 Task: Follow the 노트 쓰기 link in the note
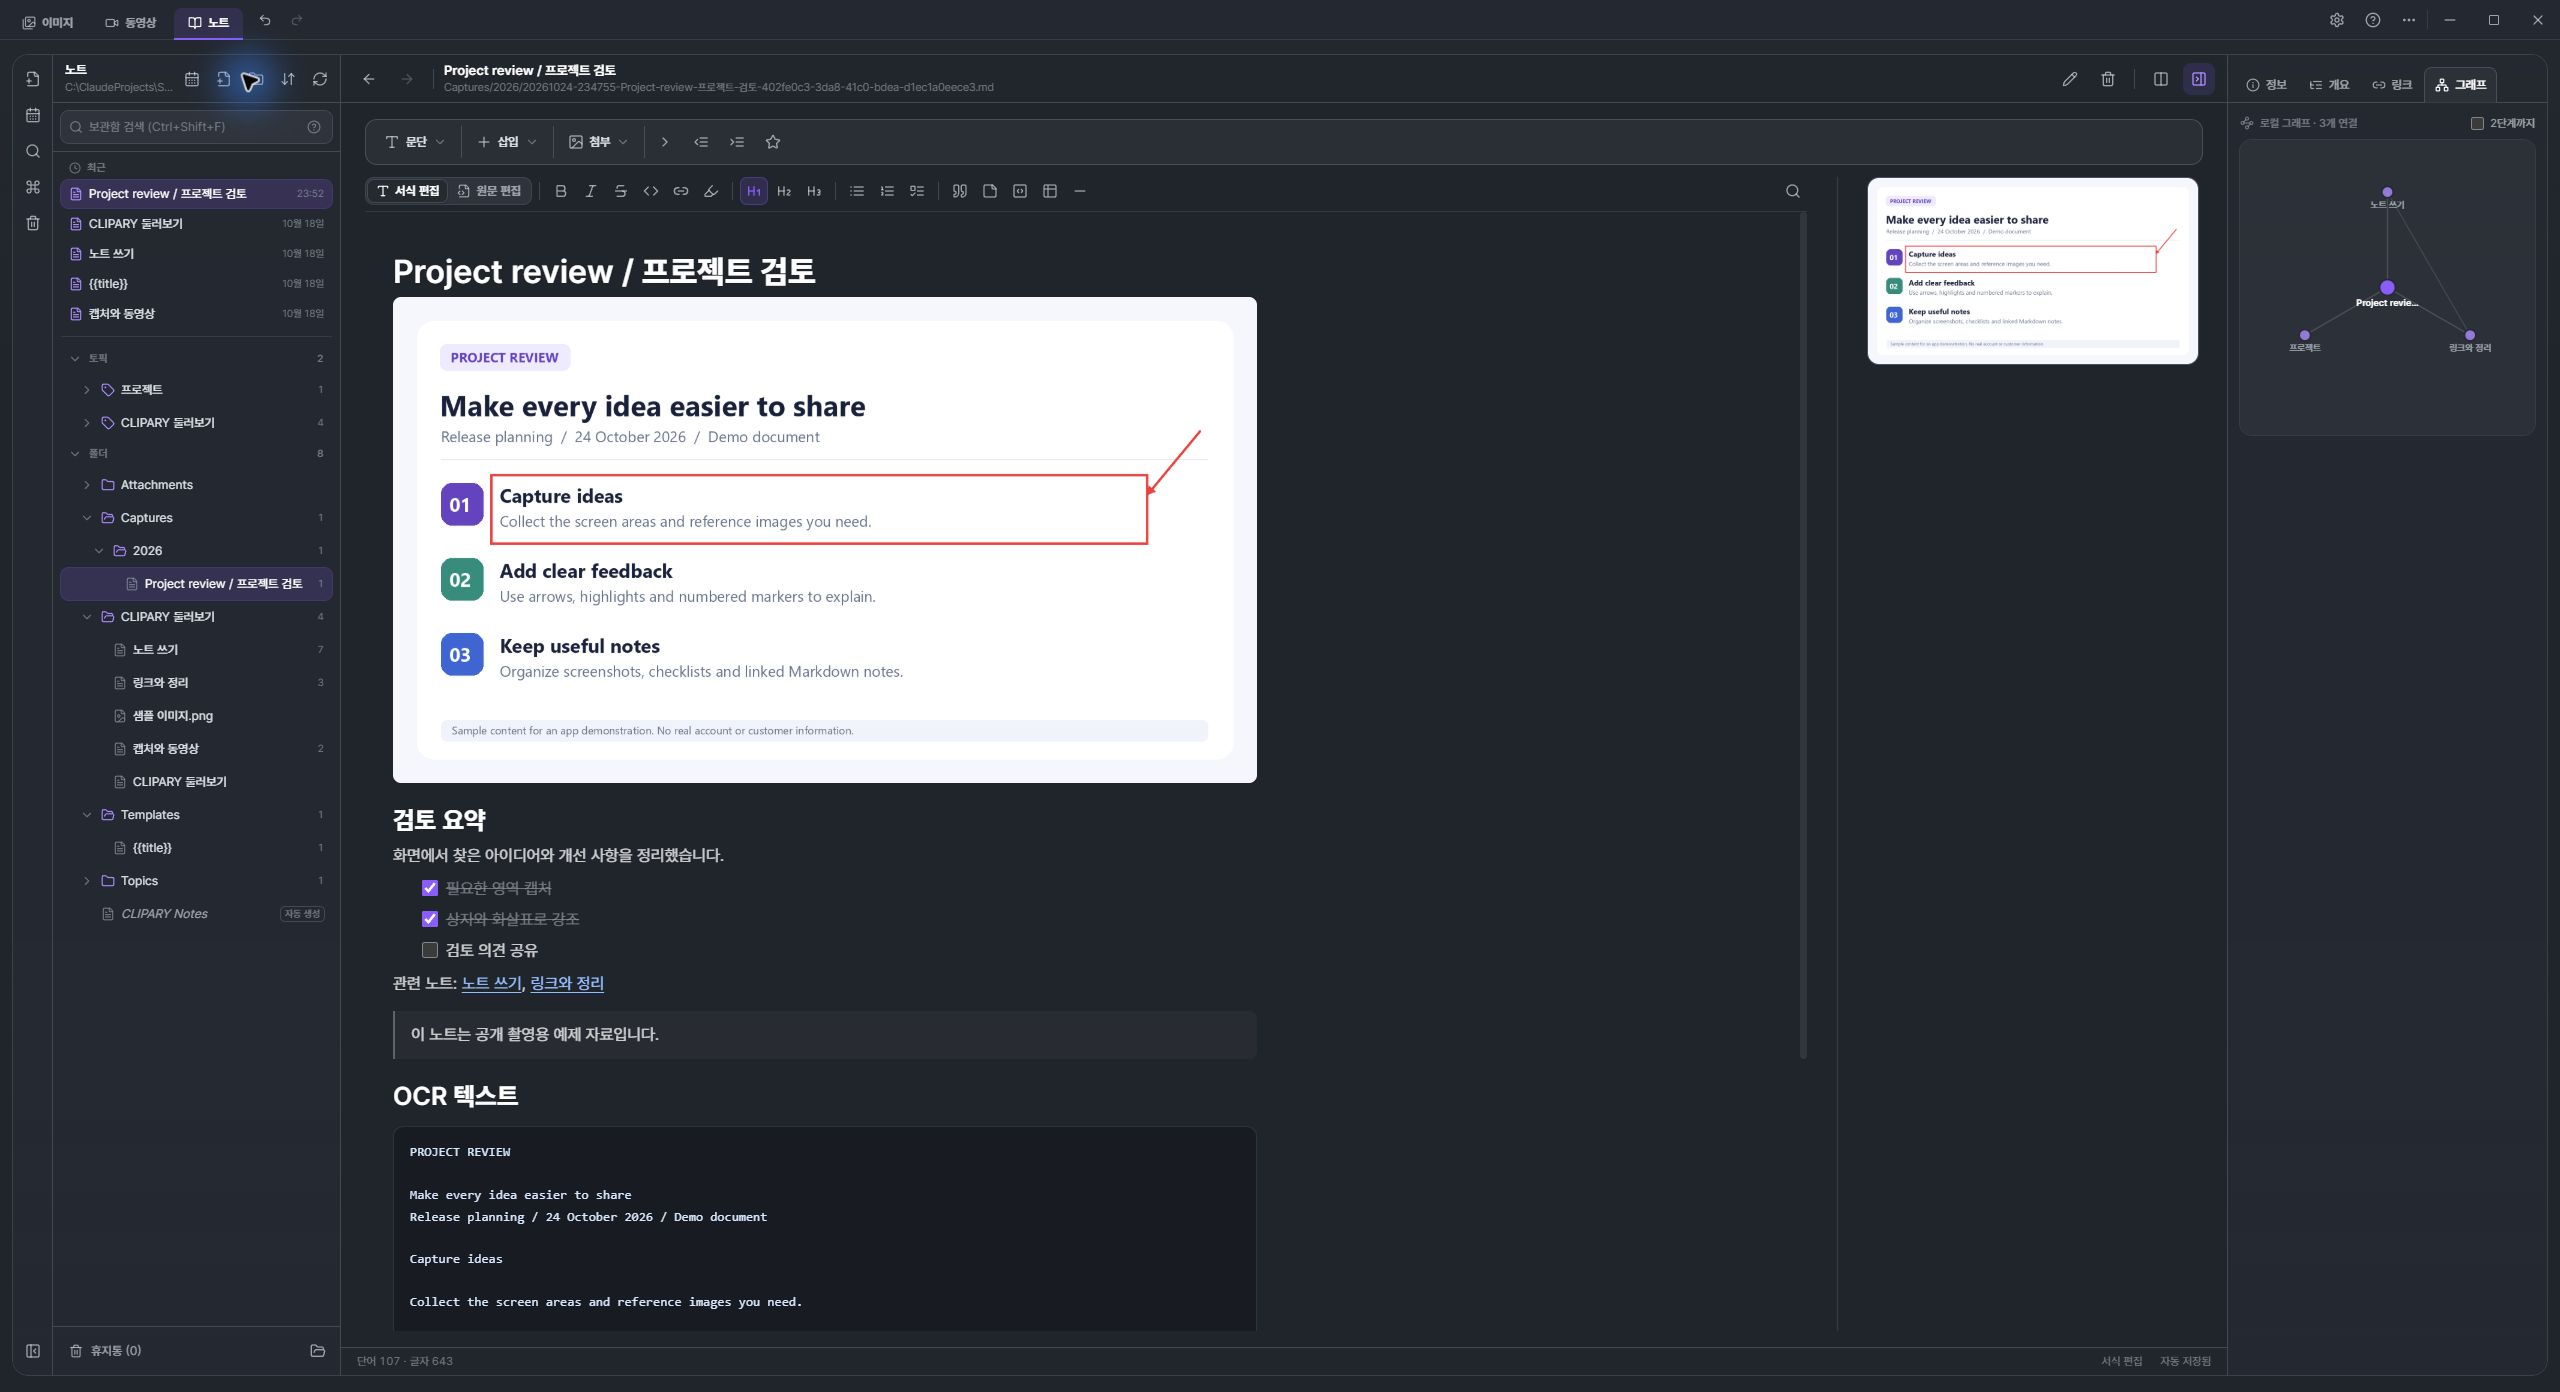pyautogui.click(x=491, y=983)
